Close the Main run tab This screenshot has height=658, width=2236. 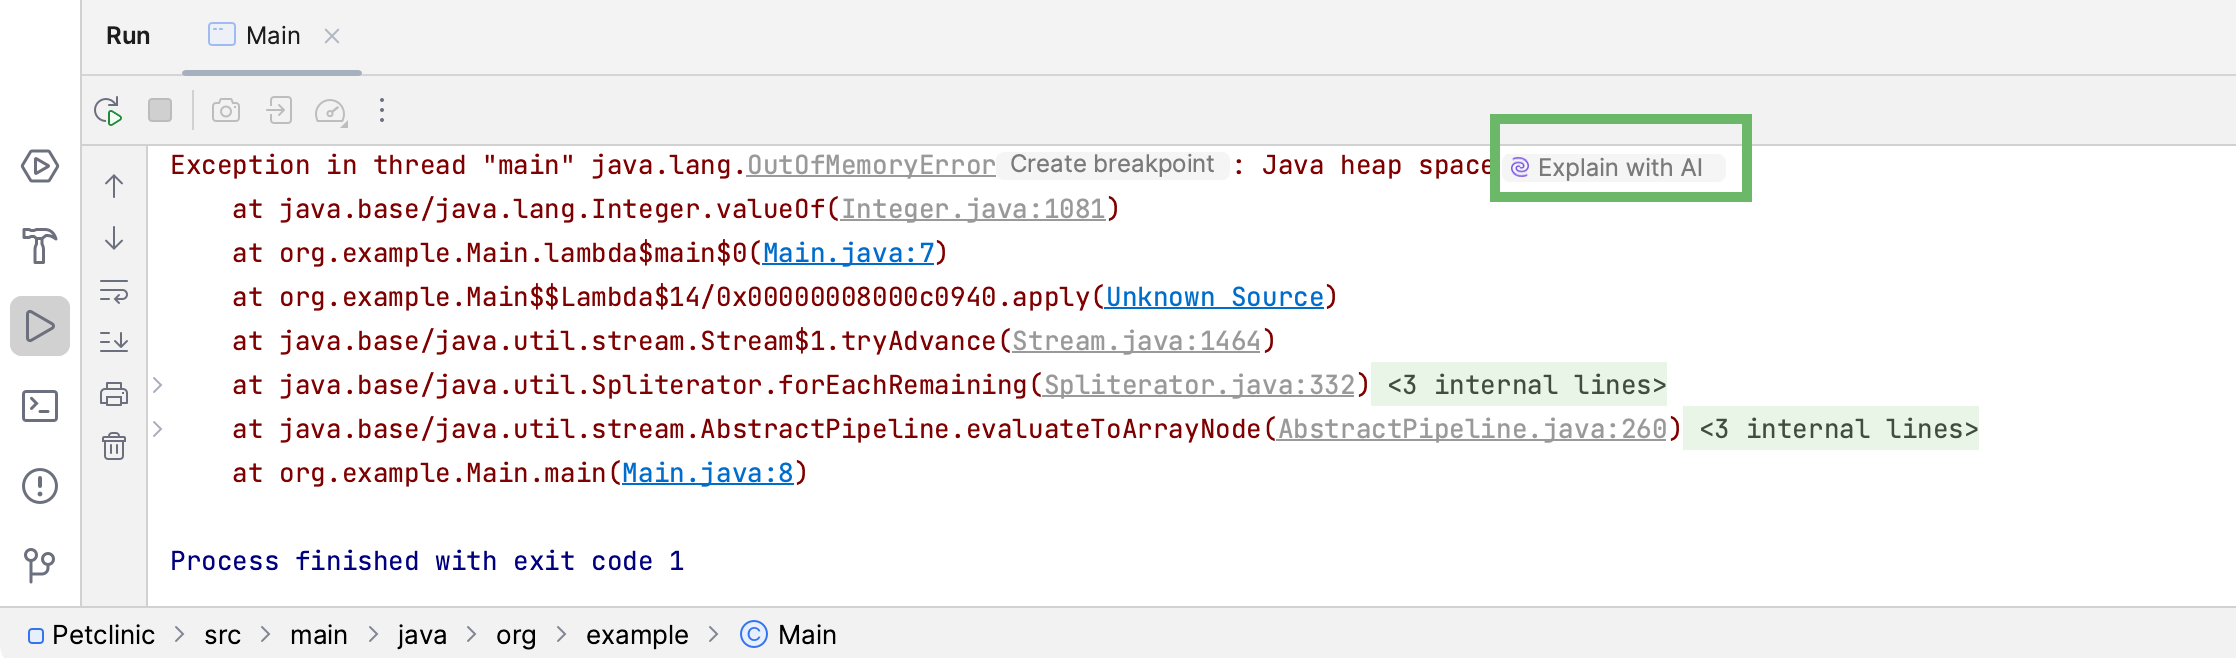(x=332, y=36)
